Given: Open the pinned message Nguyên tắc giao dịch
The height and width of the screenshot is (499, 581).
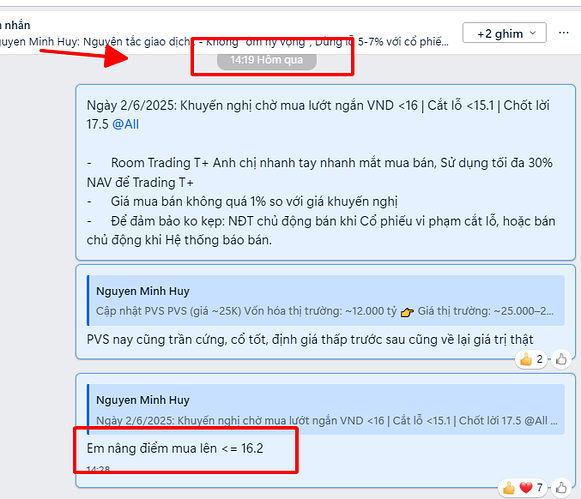Looking at the screenshot, I should (224, 41).
